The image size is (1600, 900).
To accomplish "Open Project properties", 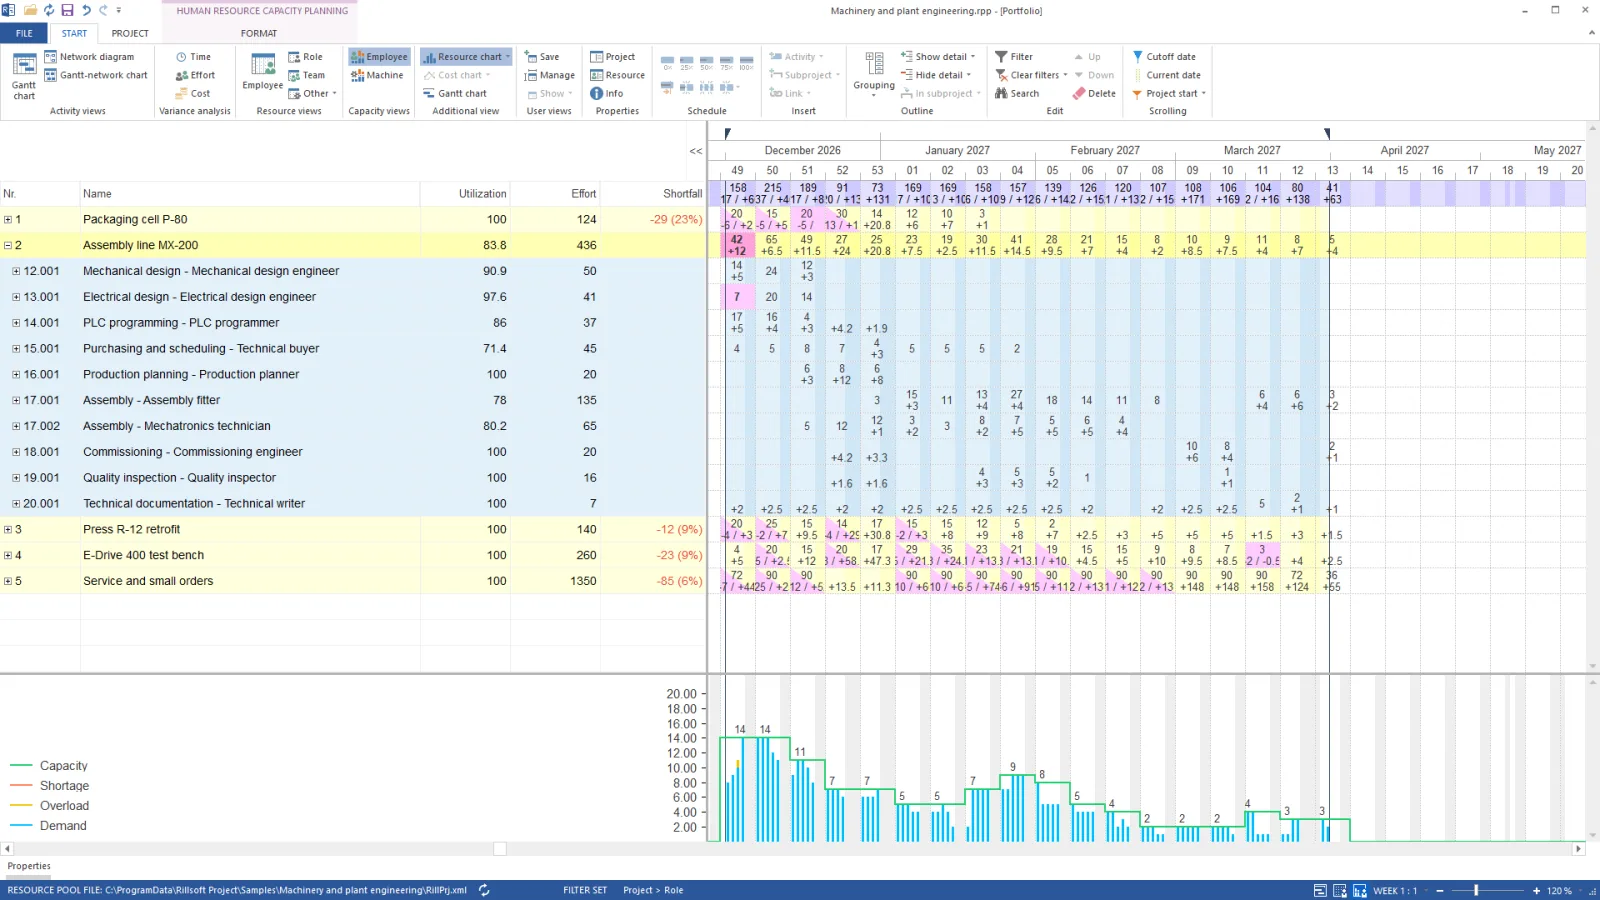I will click(x=612, y=57).
